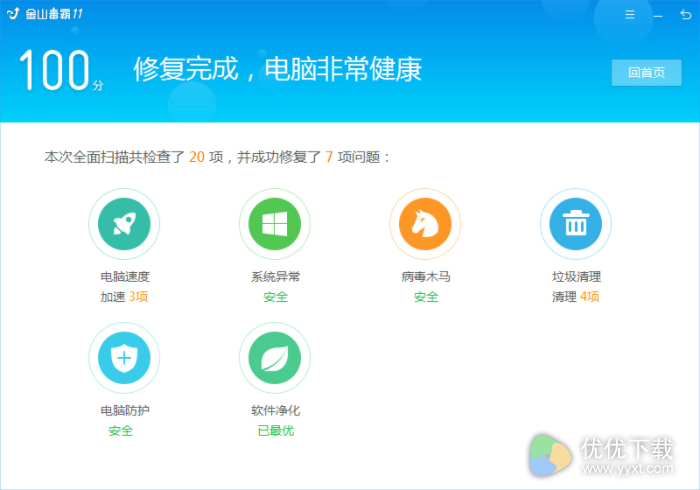Click the 电脑速度 label

tap(125, 277)
